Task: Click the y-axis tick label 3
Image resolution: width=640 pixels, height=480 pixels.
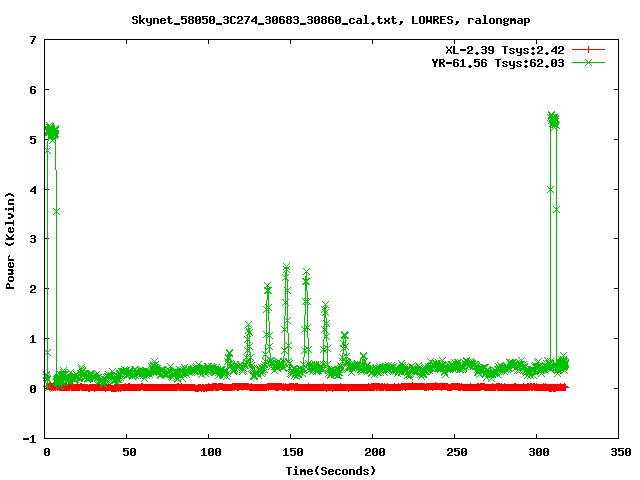Action: (33, 239)
